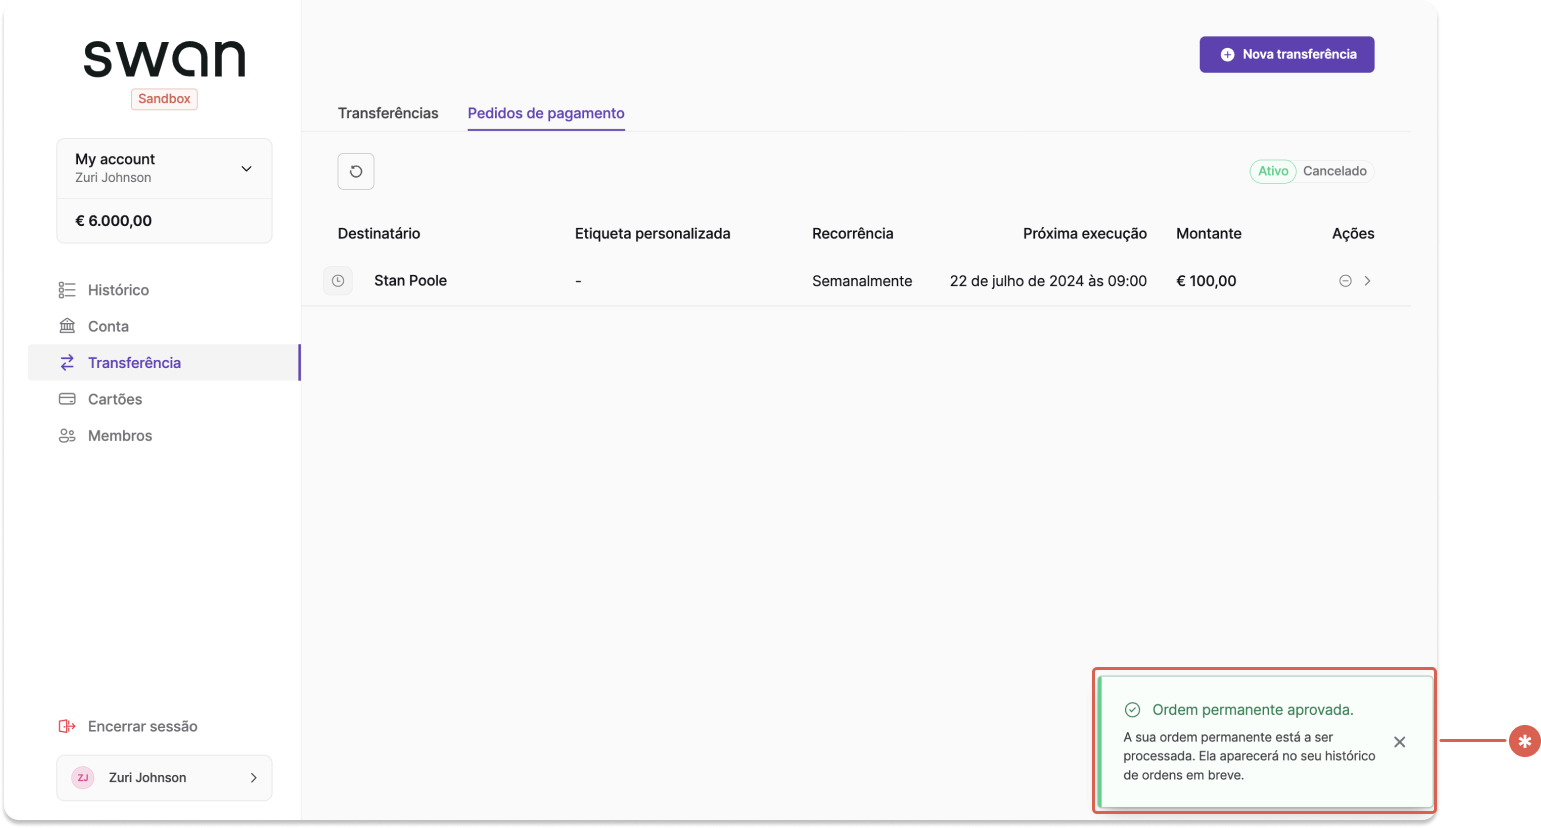Click the clock icon beside Stan Poole

click(x=338, y=281)
